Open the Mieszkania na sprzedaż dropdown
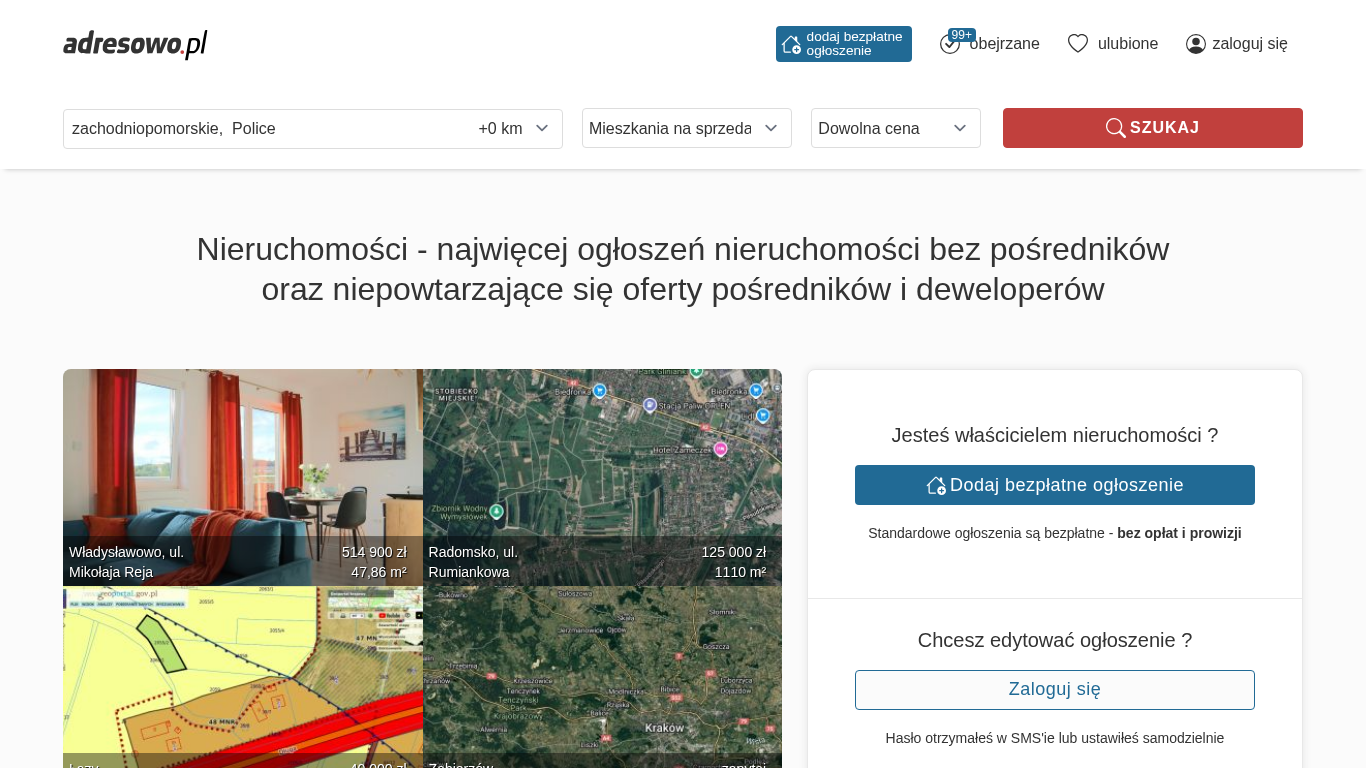The height and width of the screenshot is (768, 1366). tap(686, 128)
